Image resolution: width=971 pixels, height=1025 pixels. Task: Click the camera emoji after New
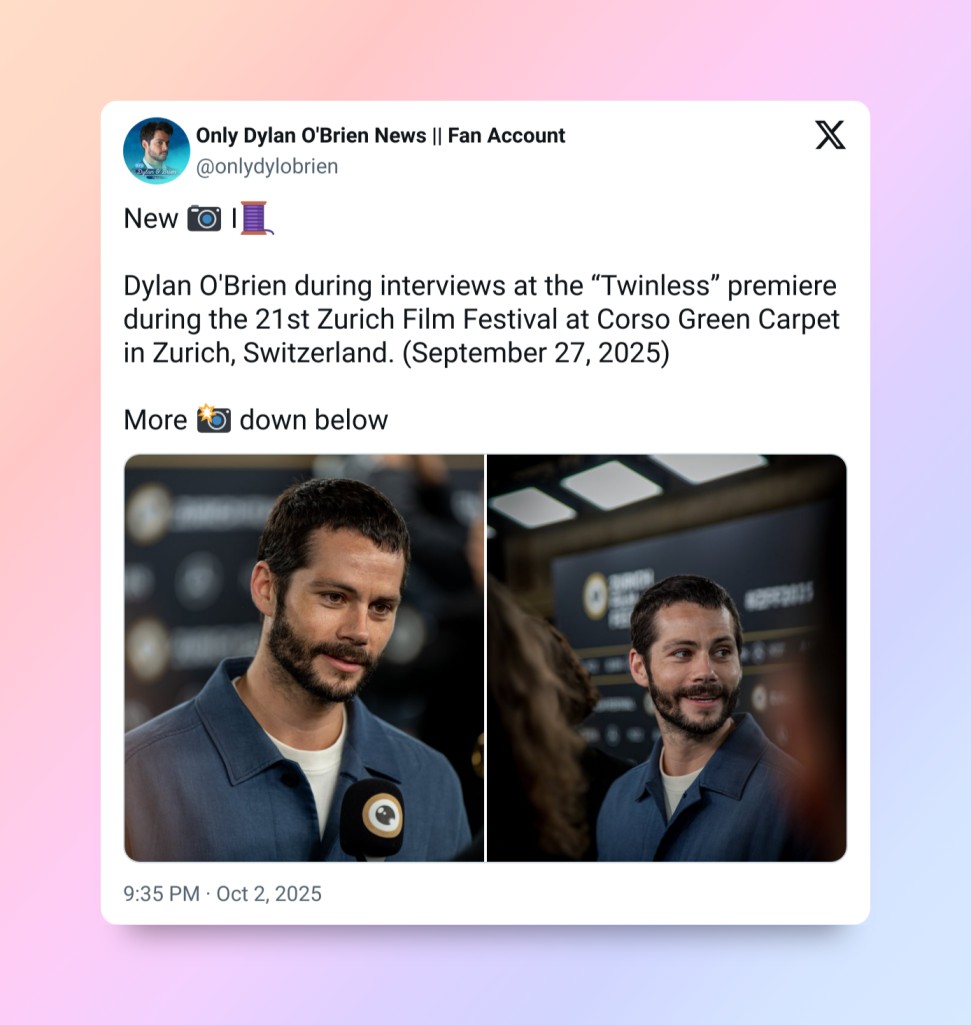tap(204, 218)
